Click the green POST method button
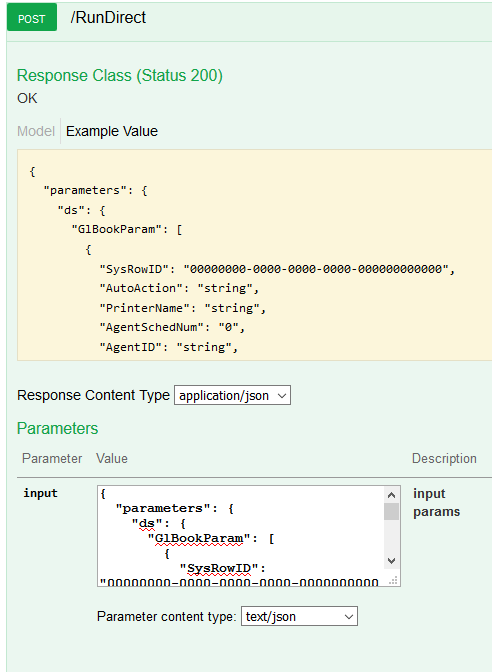Viewport: 492px width, 672px height. click(32, 17)
